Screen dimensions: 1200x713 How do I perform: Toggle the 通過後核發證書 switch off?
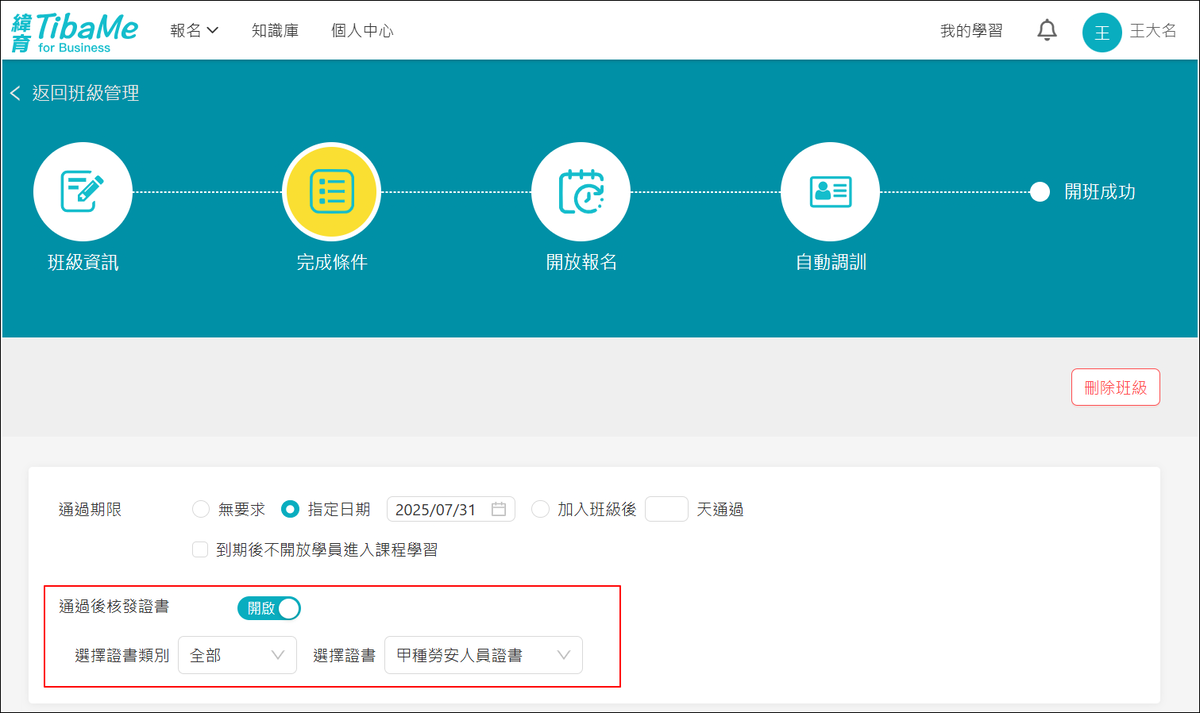tap(269, 608)
